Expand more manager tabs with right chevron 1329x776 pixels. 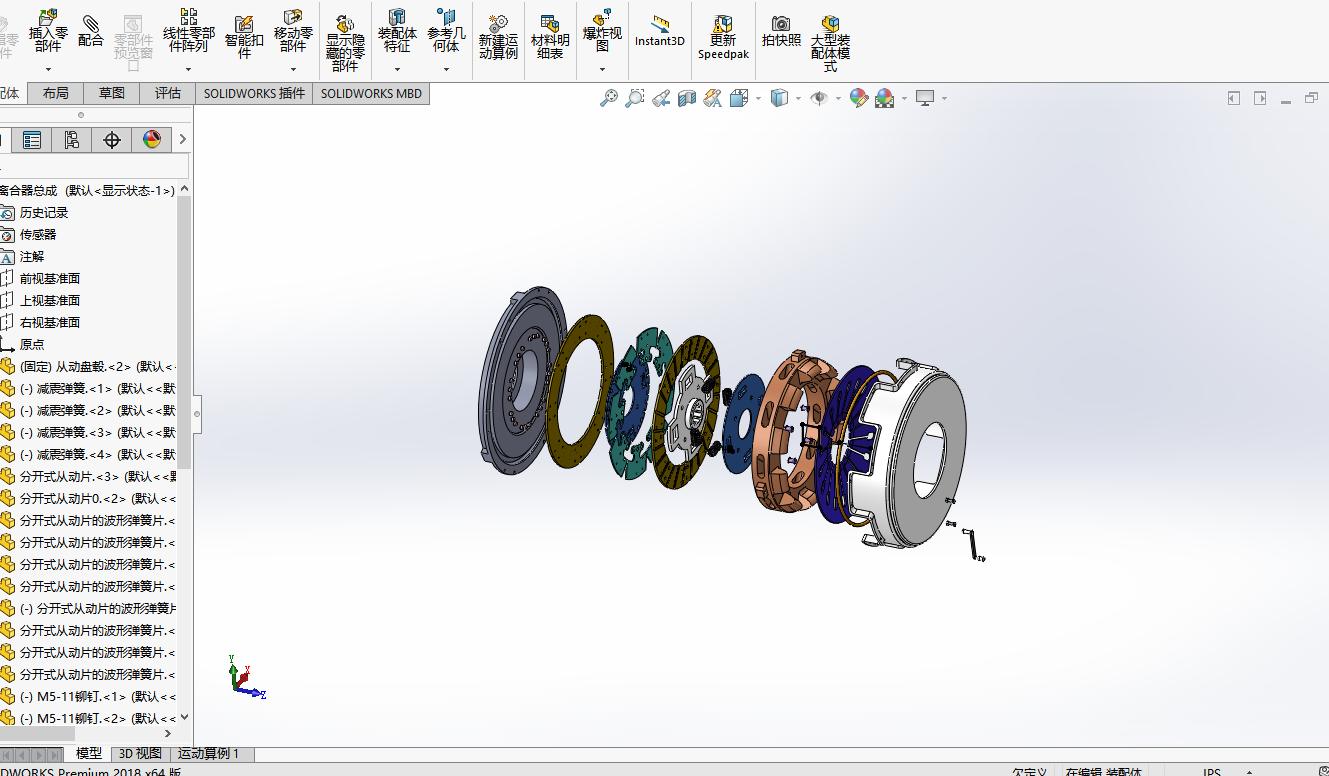[183, 140]
